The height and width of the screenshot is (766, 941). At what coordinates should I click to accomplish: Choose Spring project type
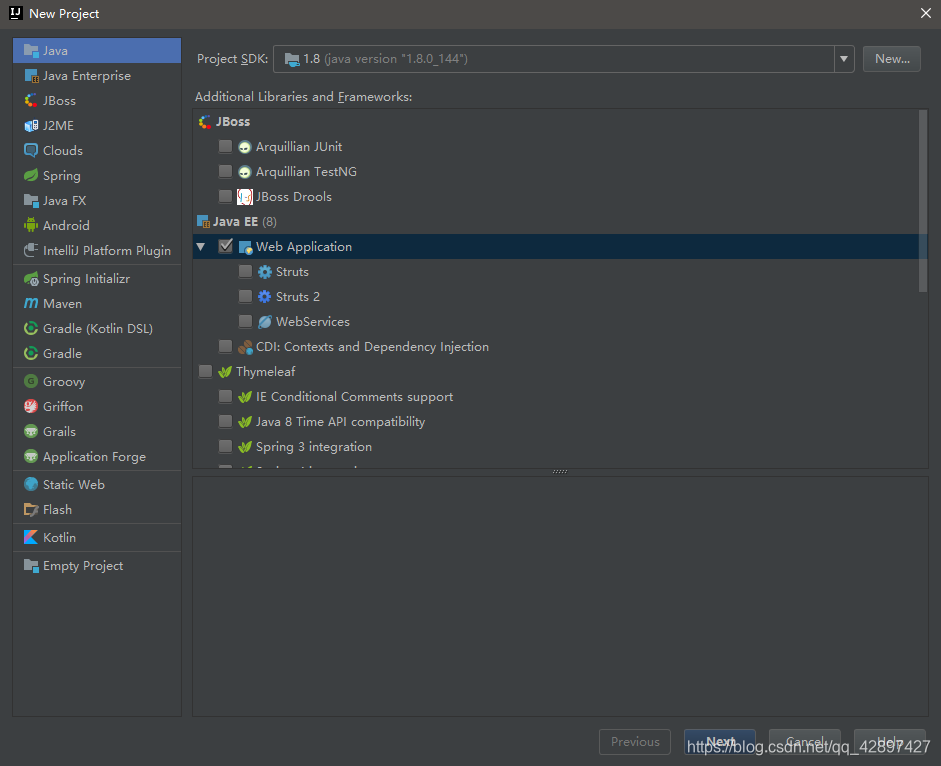97,176
